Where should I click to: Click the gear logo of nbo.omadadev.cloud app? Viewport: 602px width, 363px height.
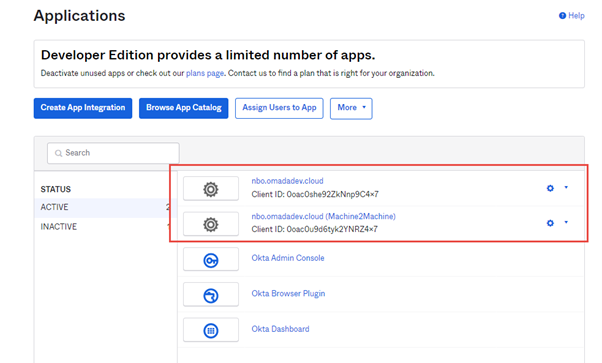pyautogui.click(x=211, y=189)
